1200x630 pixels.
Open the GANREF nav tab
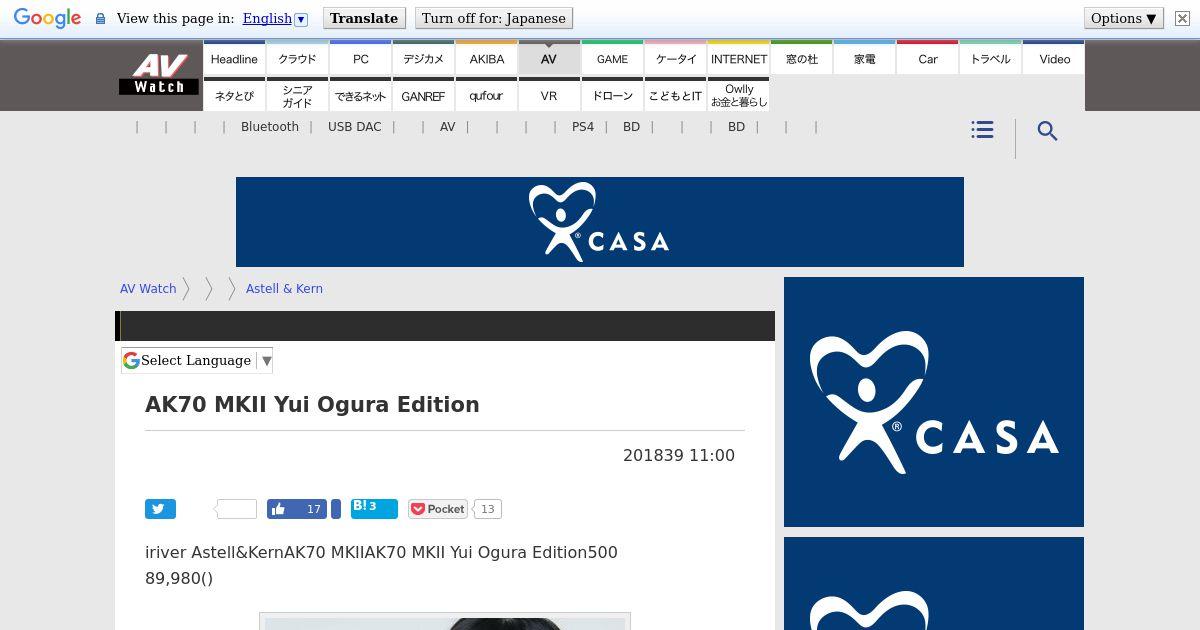pyautogui.click(x=423, y=95)
